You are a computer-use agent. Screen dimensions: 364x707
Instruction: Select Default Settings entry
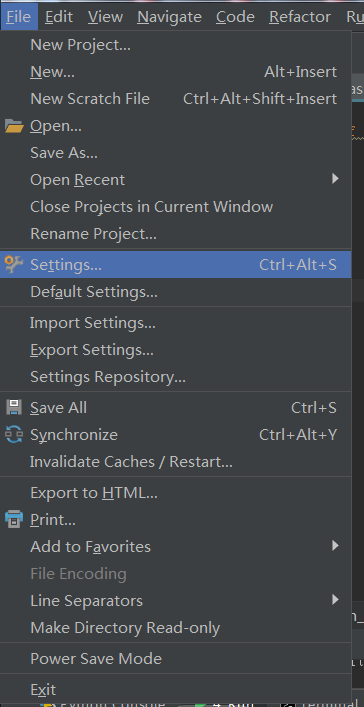click(x=175, y=292)
